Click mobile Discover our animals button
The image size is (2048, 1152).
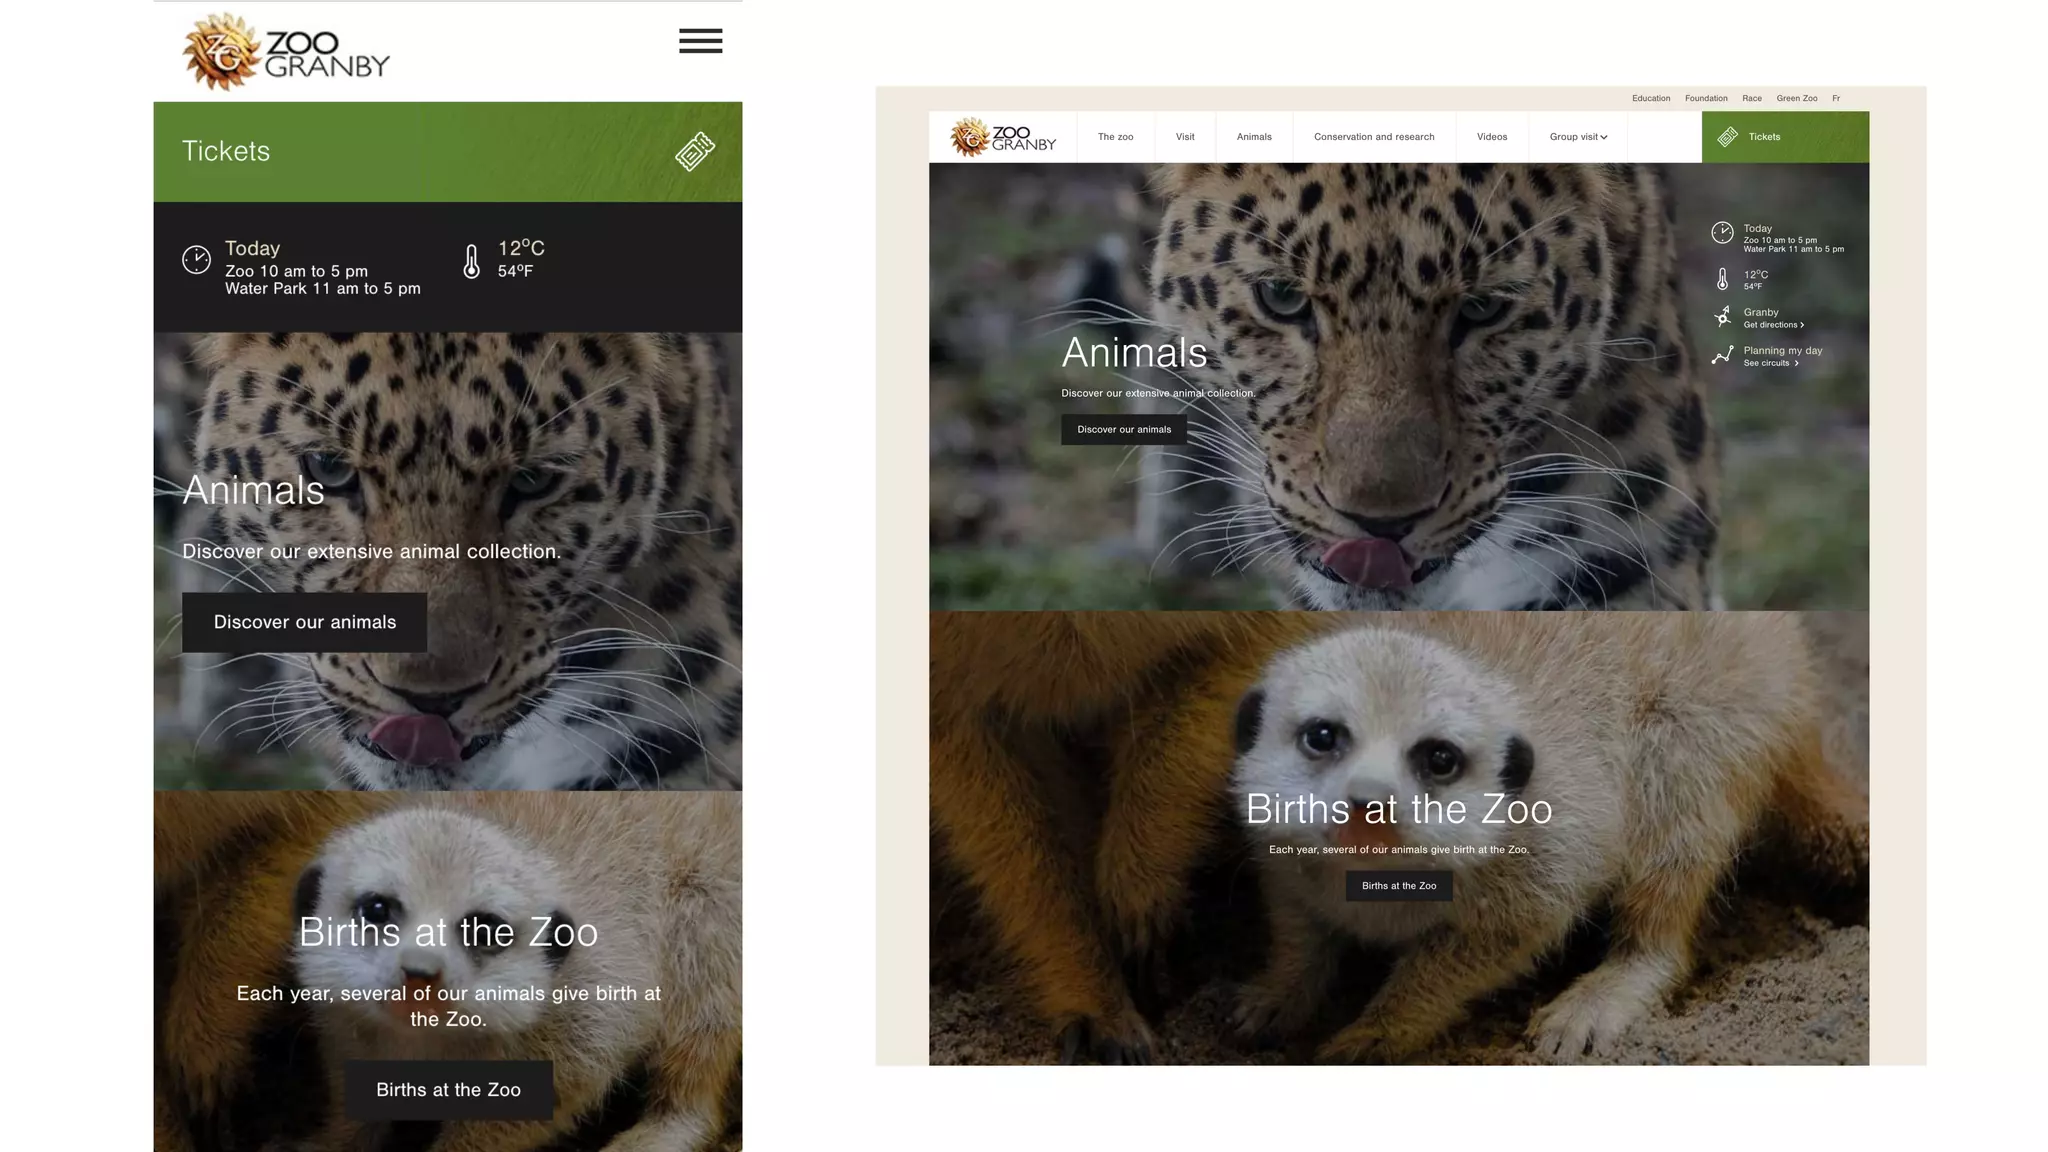[304, 622]
